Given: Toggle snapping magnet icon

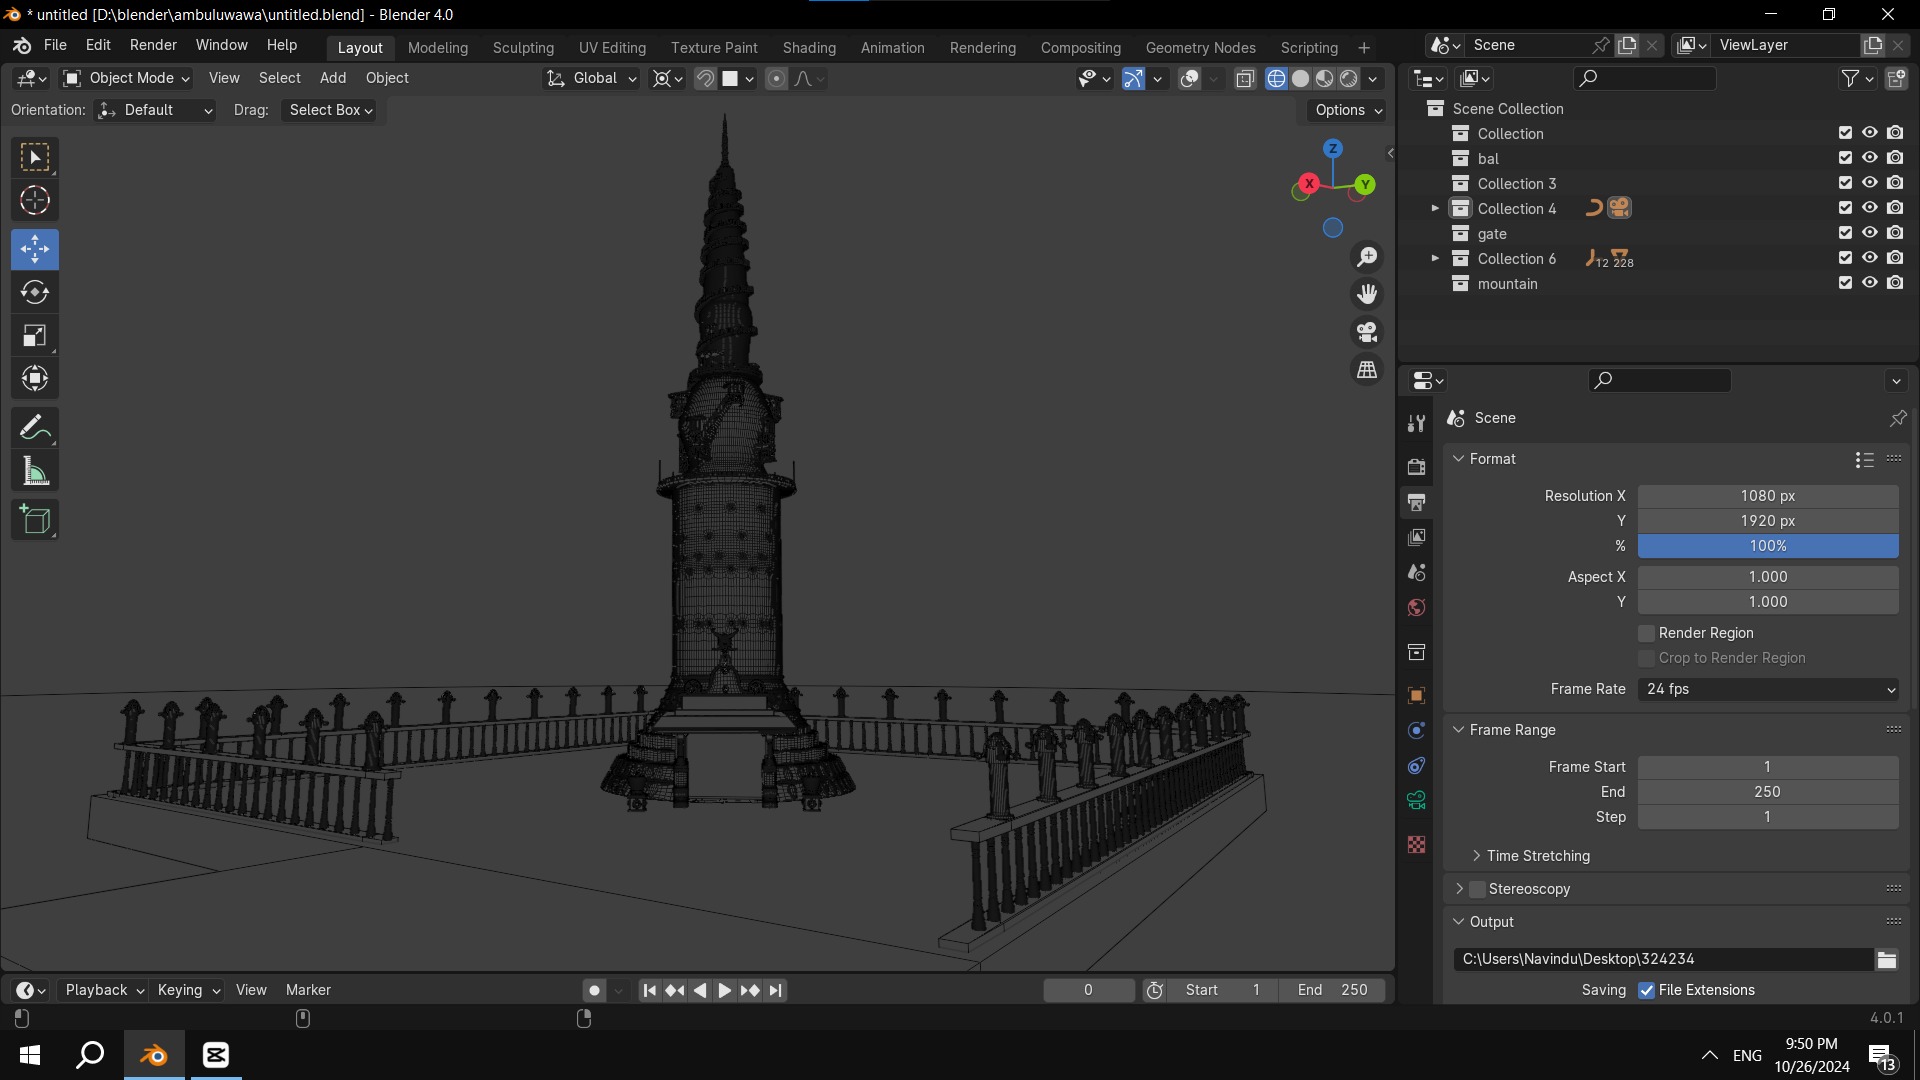Looking at the screenshot, I should [x=705, y=78].
